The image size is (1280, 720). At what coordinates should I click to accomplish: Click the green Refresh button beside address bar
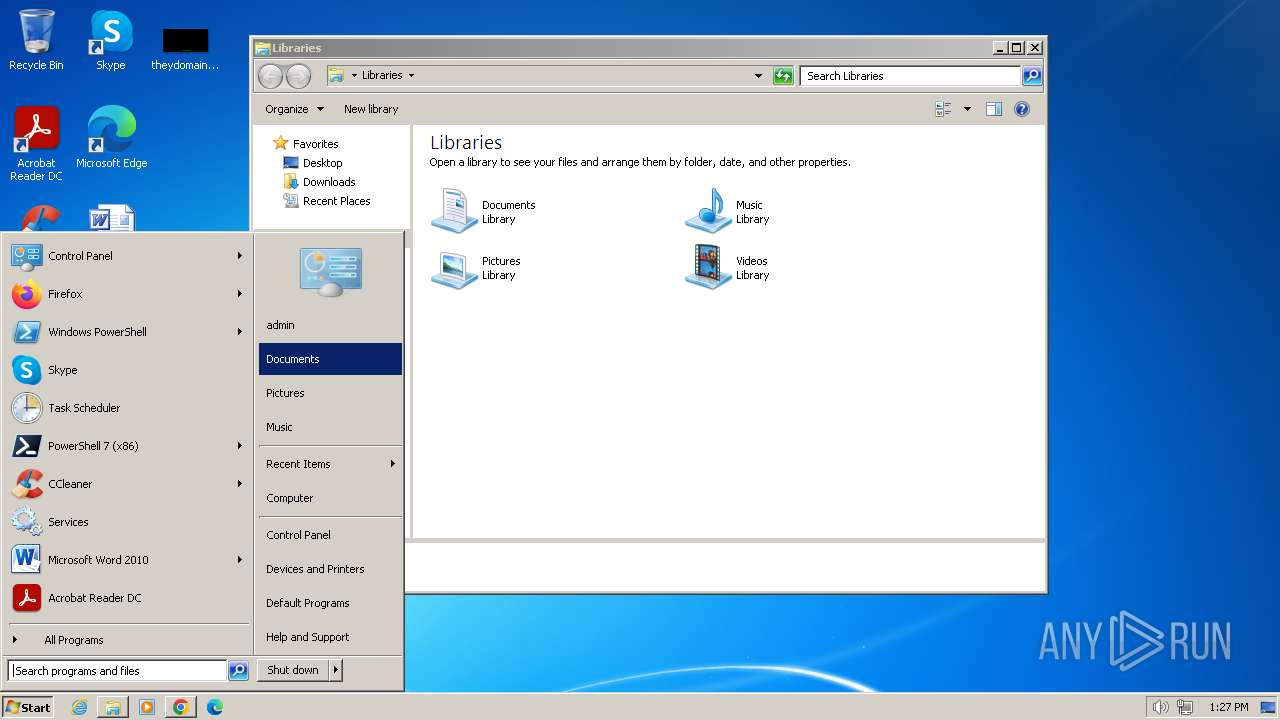783,76
